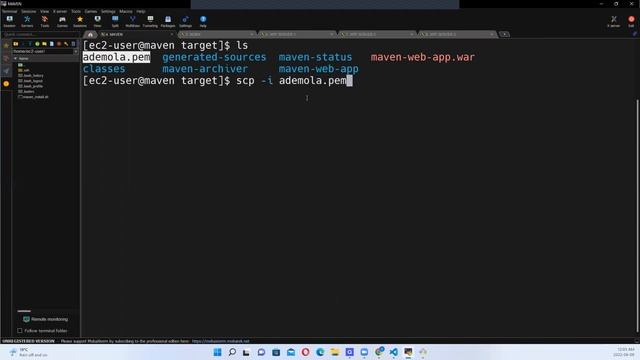Click the red Exit button
Viewport: 640px width, 360px height.
tap(631, 21)
